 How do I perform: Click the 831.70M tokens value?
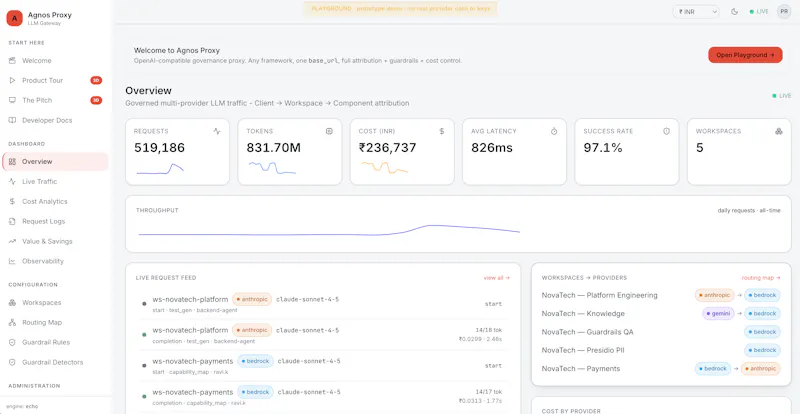[273, 148]
